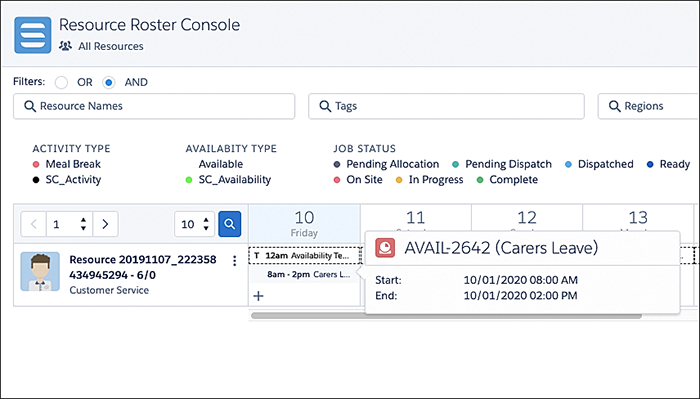Click the Available legend label

(x=221, y=164)
